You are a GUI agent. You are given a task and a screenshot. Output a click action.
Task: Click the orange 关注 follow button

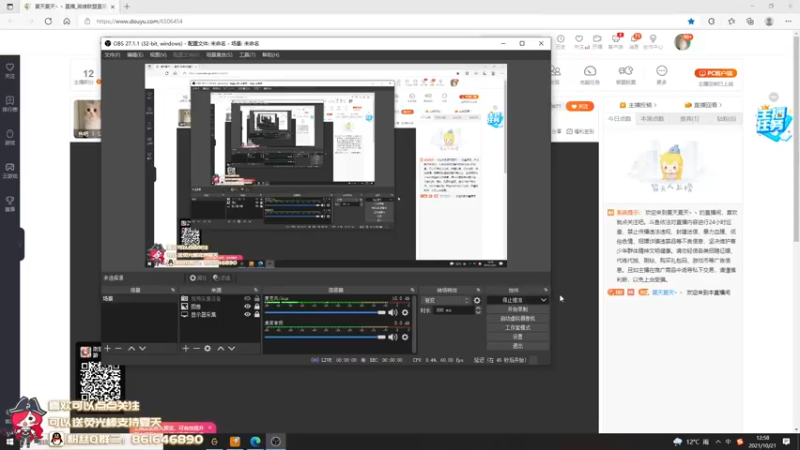tap(580, 106)
